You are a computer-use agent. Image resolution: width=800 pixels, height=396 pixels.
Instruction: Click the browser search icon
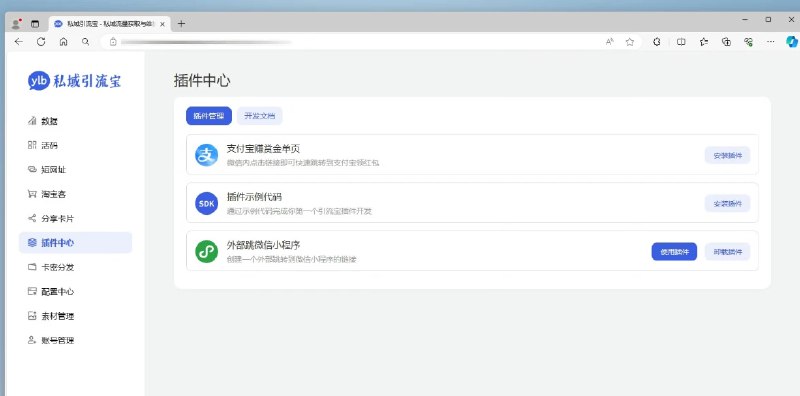(x=86, y=42)
